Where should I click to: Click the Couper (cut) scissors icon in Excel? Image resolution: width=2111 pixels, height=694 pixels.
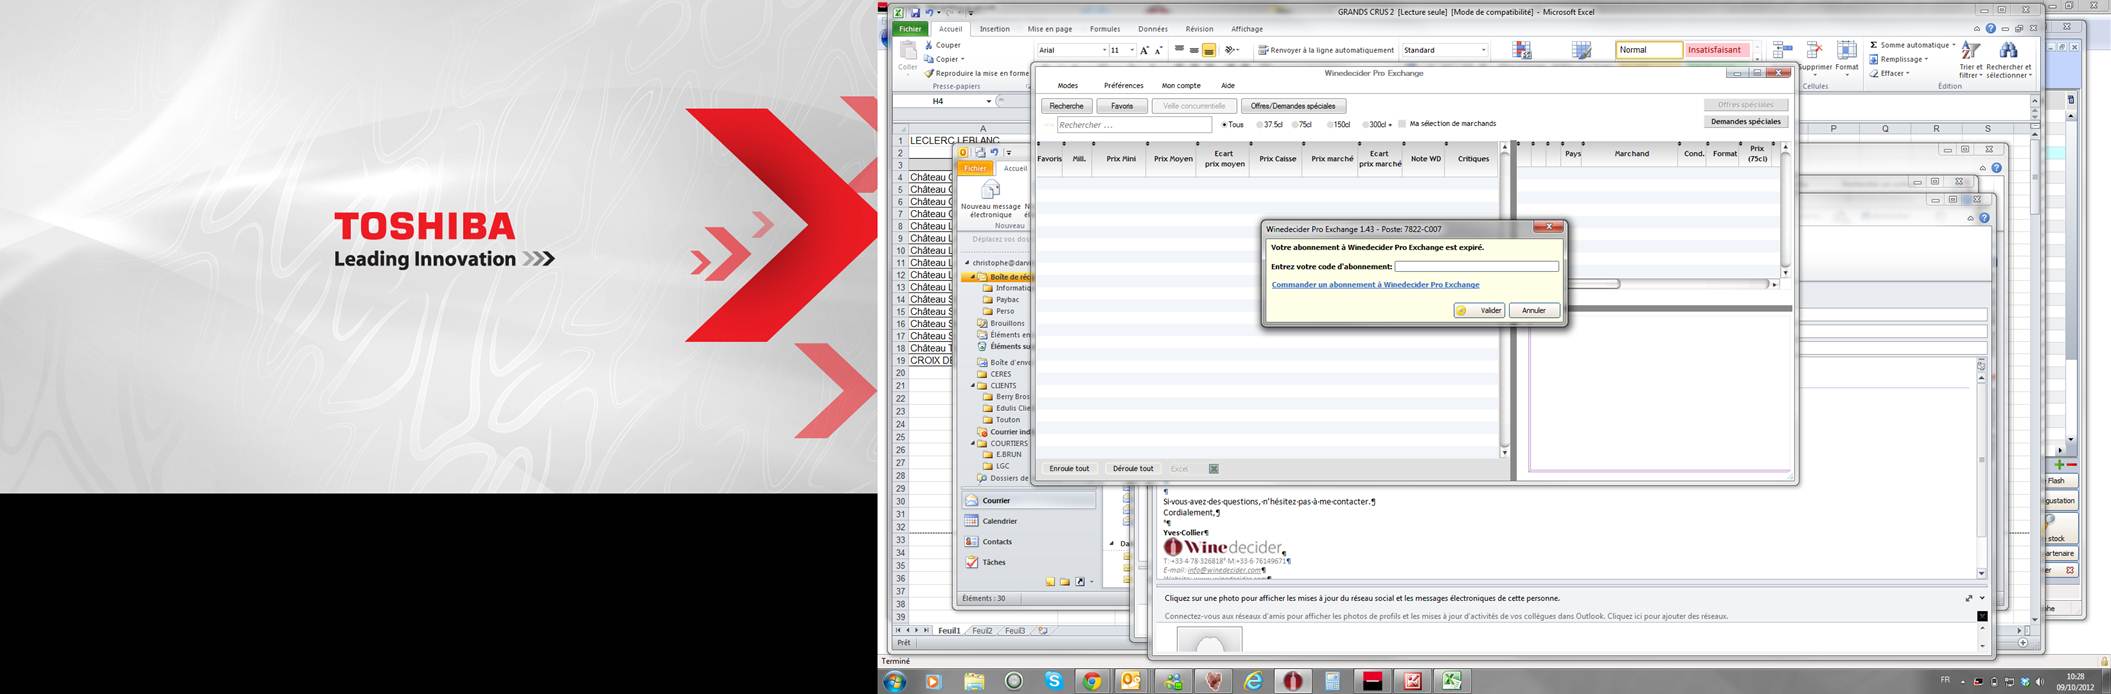pyautogui.click(x=929, y=45)
